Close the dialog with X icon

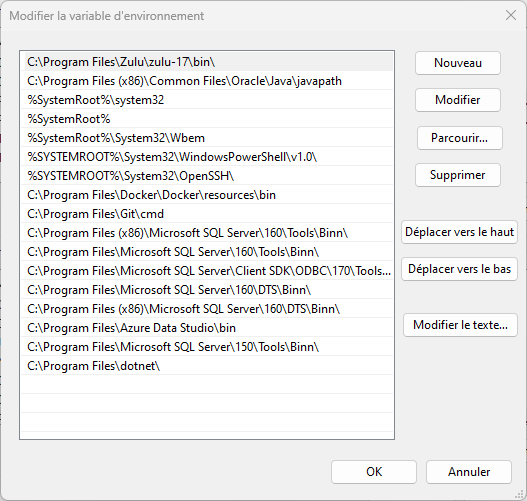(x=511, y=15)
